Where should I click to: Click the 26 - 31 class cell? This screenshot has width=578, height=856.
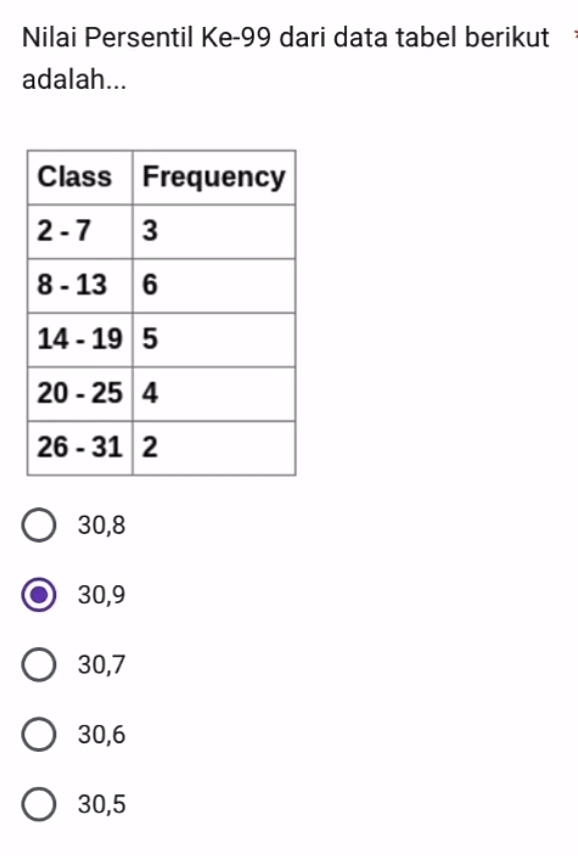point(80,448)
